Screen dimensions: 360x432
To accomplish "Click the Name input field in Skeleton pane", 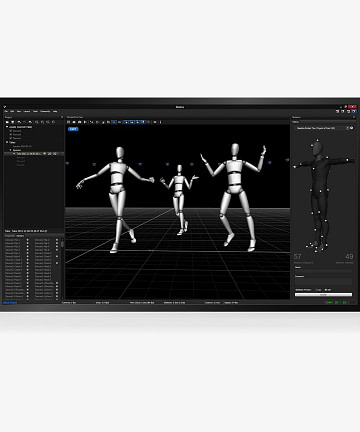I will pos(323,271).
